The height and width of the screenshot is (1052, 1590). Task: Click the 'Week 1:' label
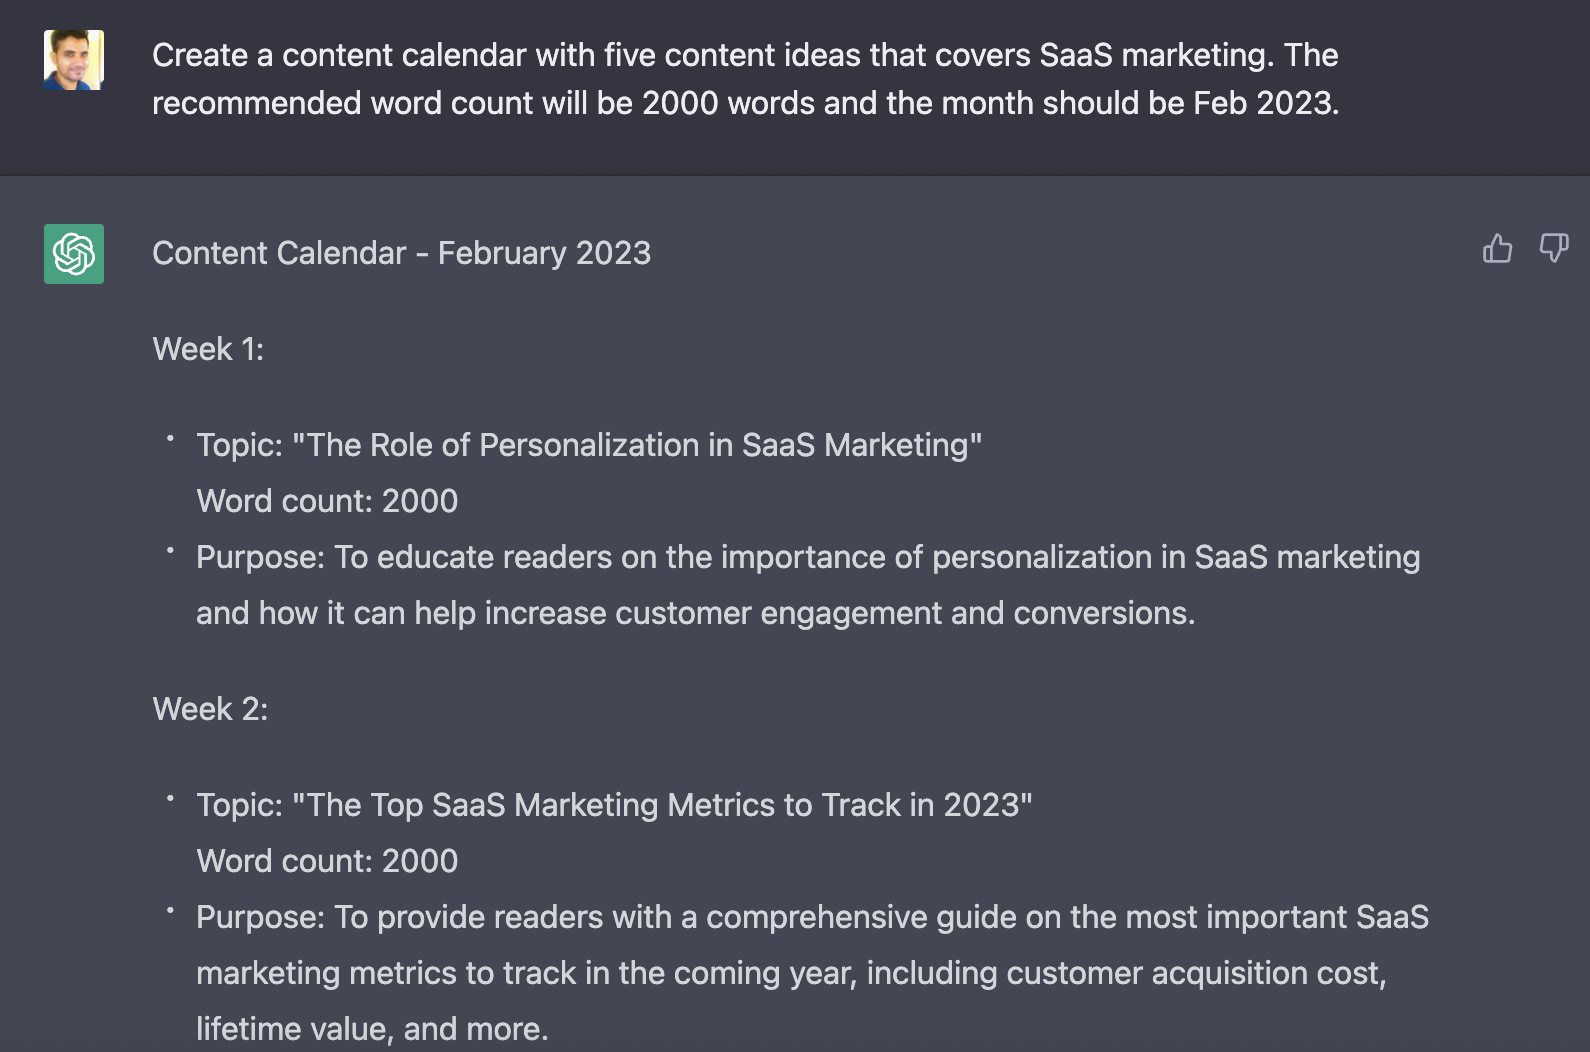[x=208, y=349]
